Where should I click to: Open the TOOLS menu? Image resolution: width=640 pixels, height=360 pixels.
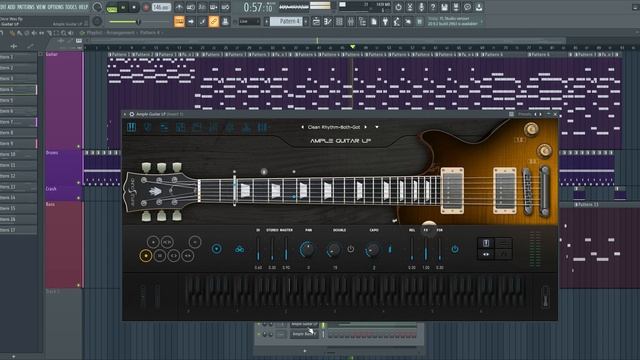point(71,7)
